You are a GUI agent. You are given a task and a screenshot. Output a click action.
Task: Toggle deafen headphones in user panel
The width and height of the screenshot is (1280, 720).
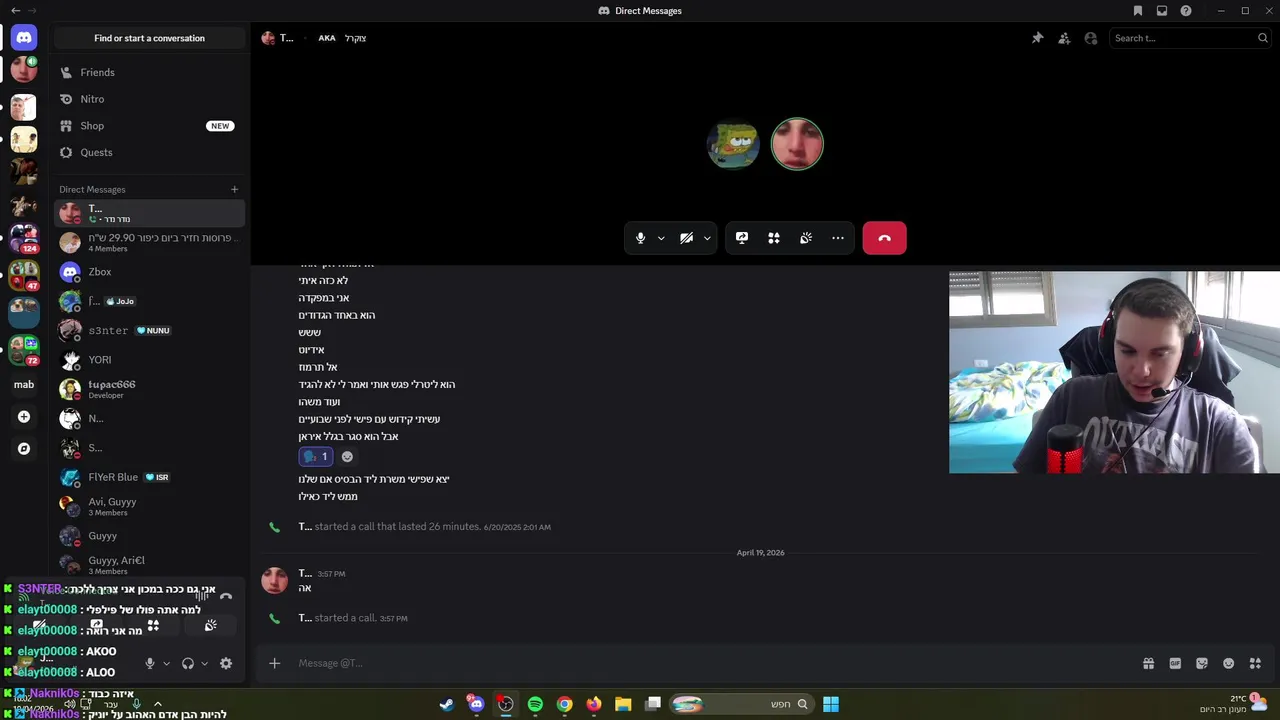point(187,663)
